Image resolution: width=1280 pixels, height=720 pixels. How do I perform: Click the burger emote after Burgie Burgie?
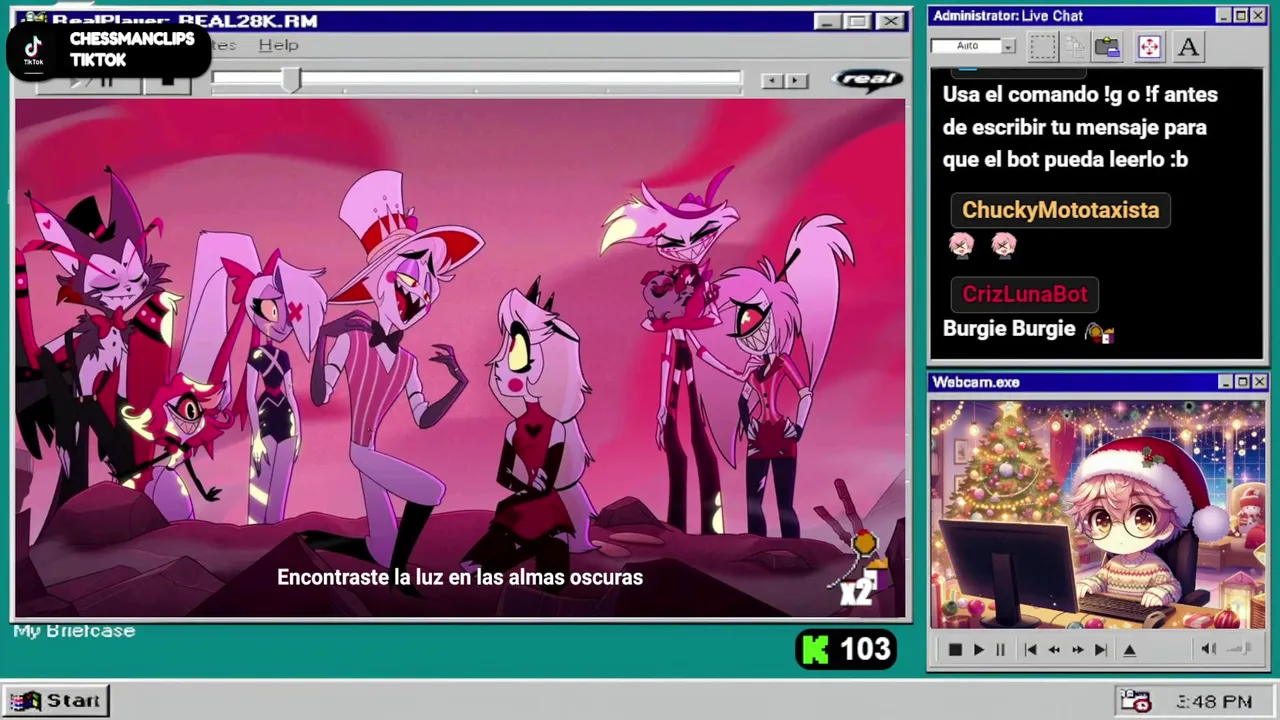pyautogui.click(x=1099, y=333)
